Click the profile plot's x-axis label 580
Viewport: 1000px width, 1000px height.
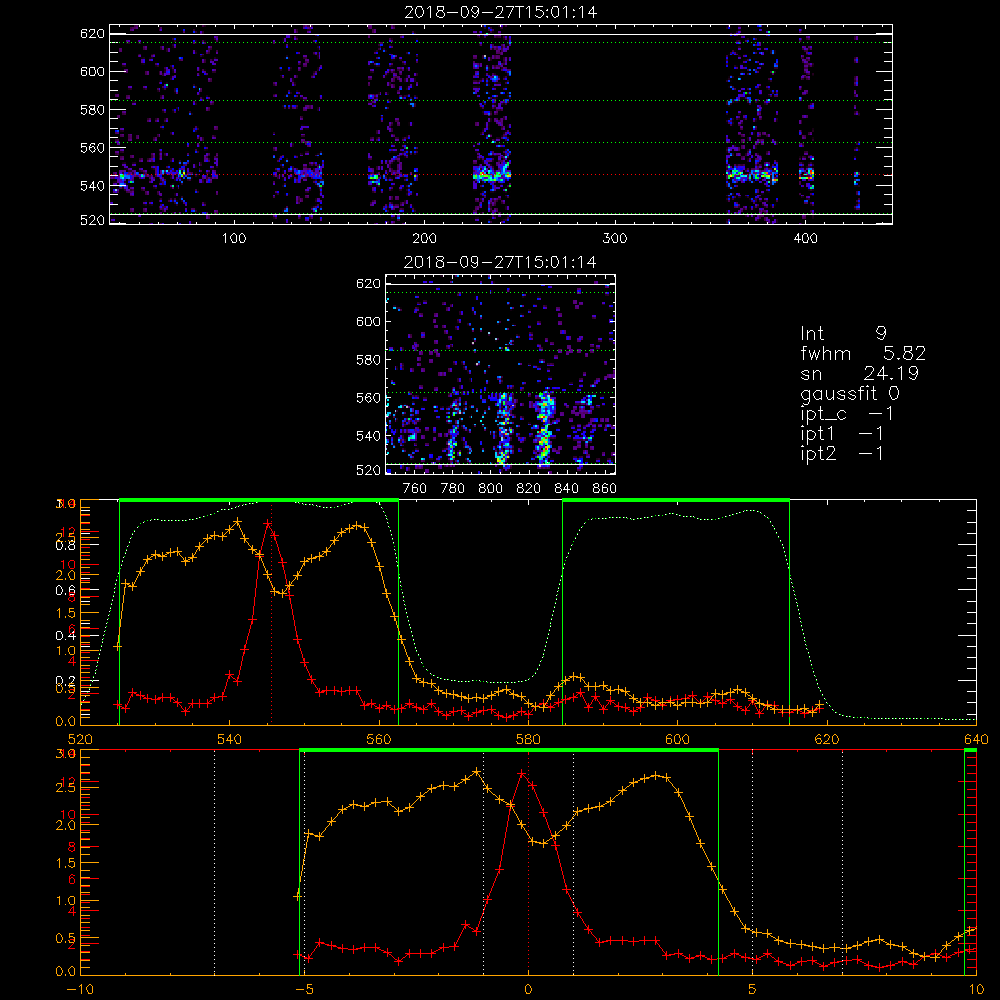point(528,740)
